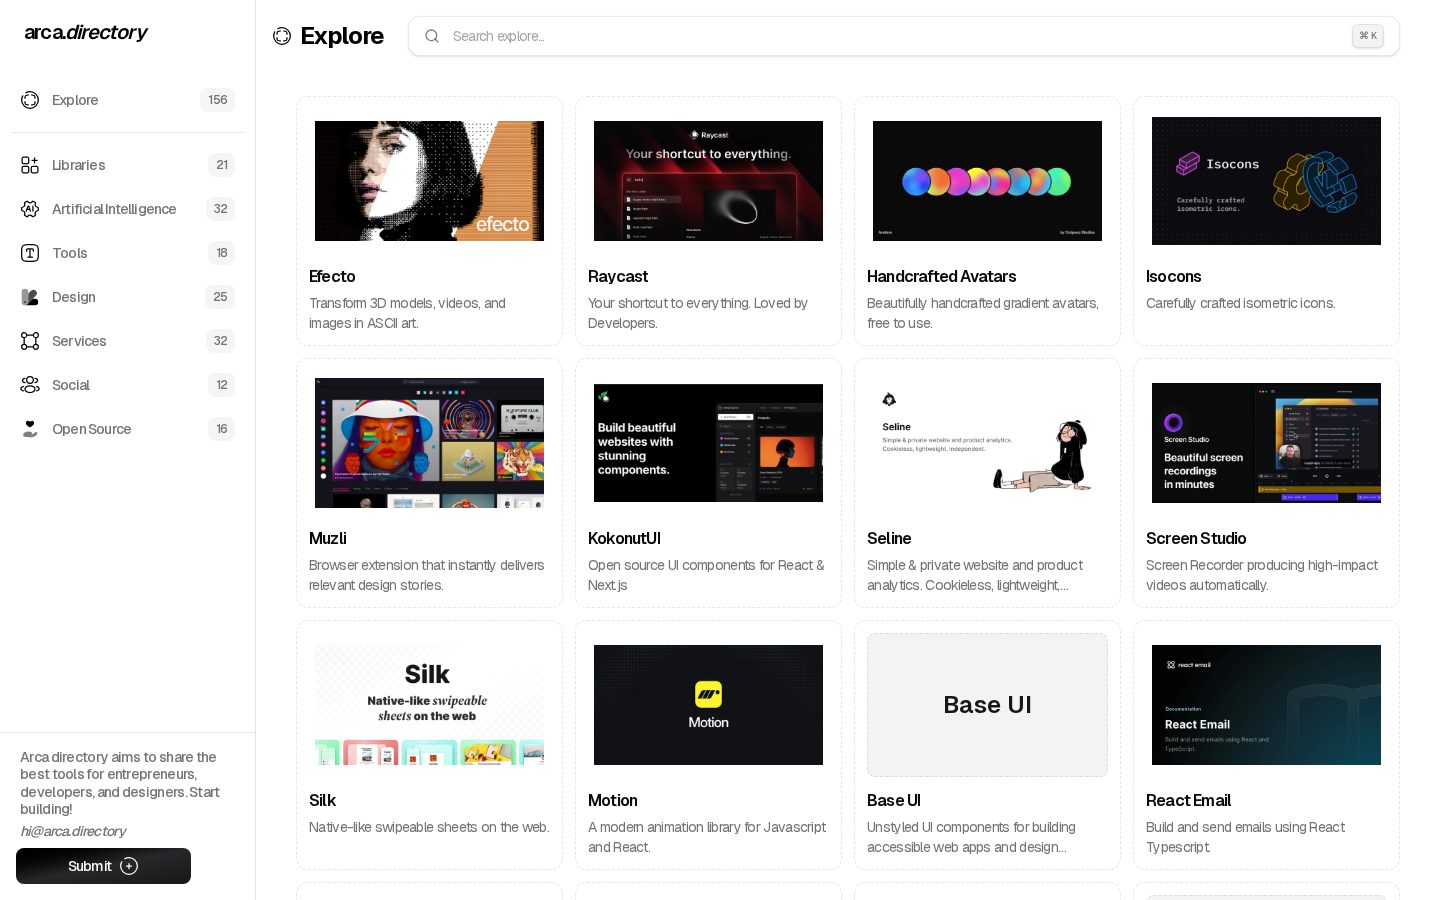This screenshot has height=900, width=1440.
Task: Click the Screen Studio card title
Action: [x=1196, y=539]
